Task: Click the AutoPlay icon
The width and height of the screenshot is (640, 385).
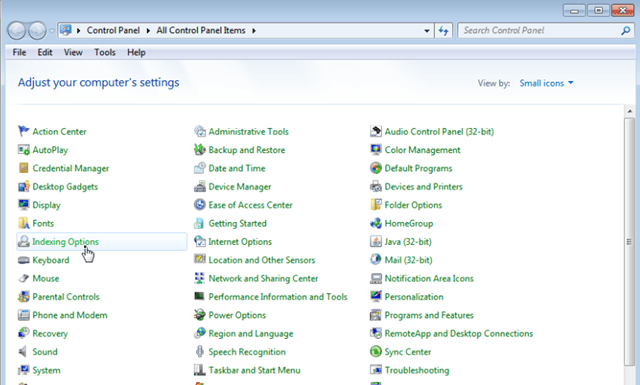Action: tap(24, 149)
